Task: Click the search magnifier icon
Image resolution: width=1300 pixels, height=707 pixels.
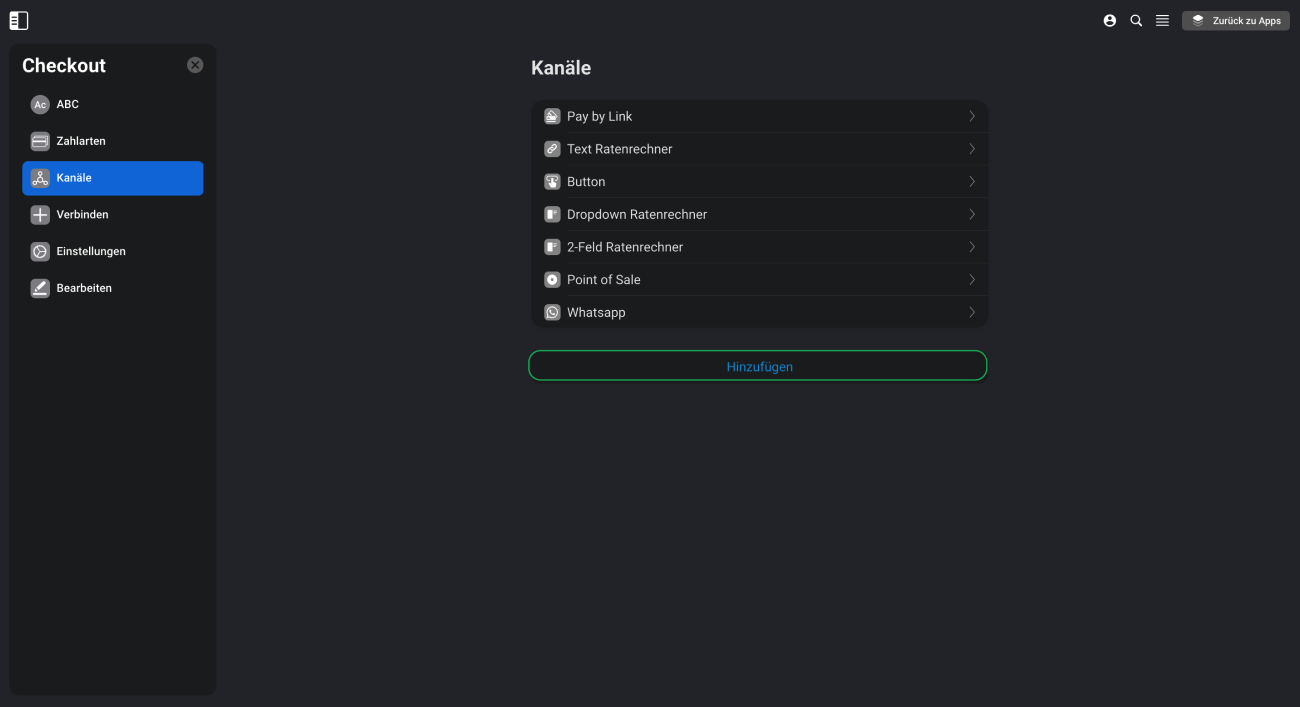Action: 1136,20
